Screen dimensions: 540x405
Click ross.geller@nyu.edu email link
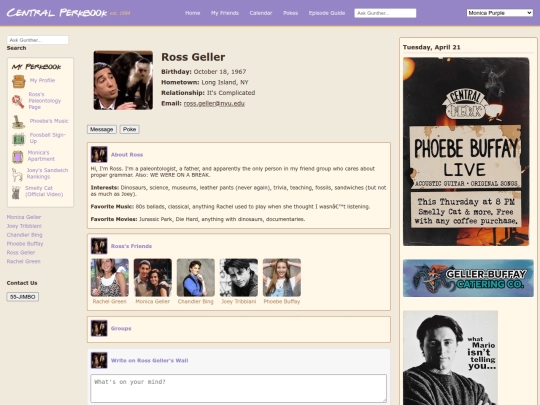[214, 103]
